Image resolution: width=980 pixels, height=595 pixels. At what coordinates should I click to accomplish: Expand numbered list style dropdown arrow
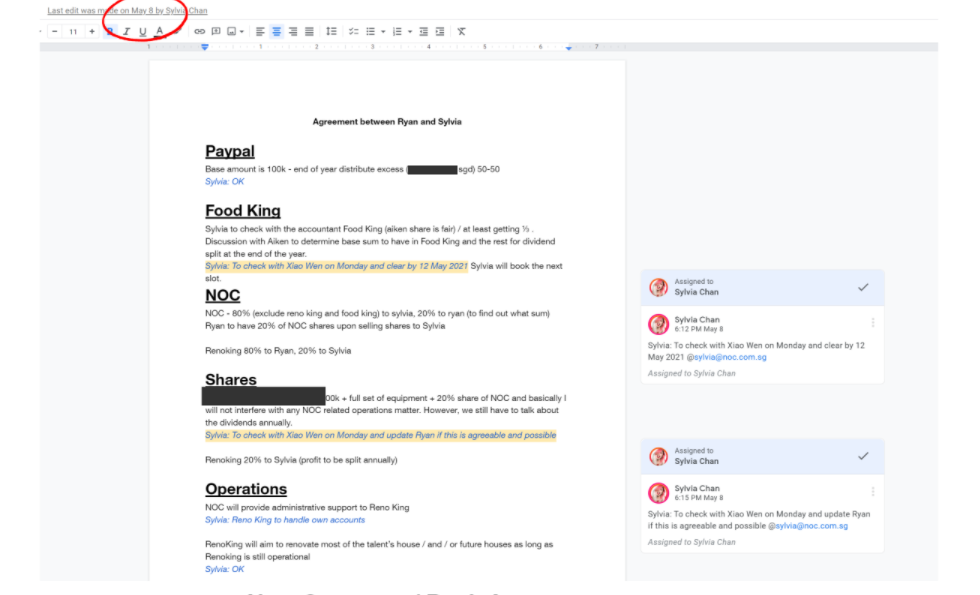coord(410,32)
